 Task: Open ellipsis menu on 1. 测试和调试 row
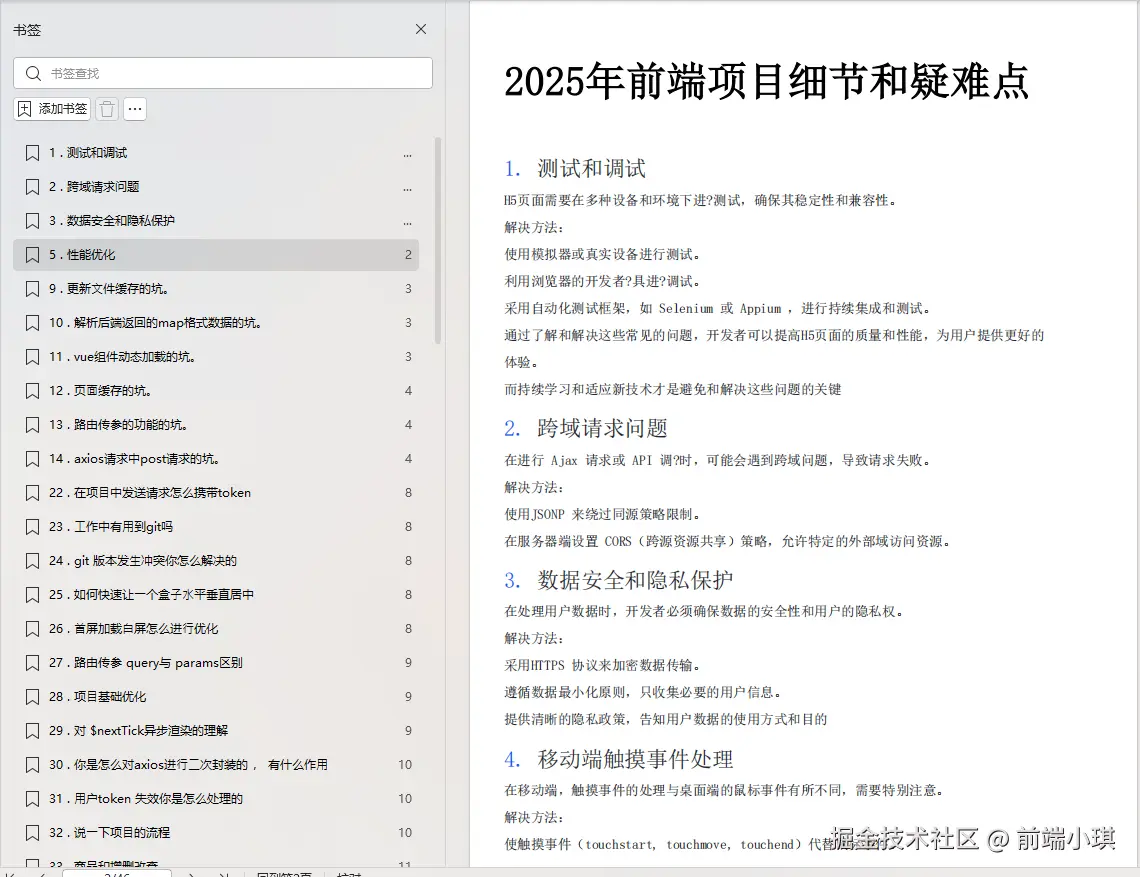[x=408, y=155]
